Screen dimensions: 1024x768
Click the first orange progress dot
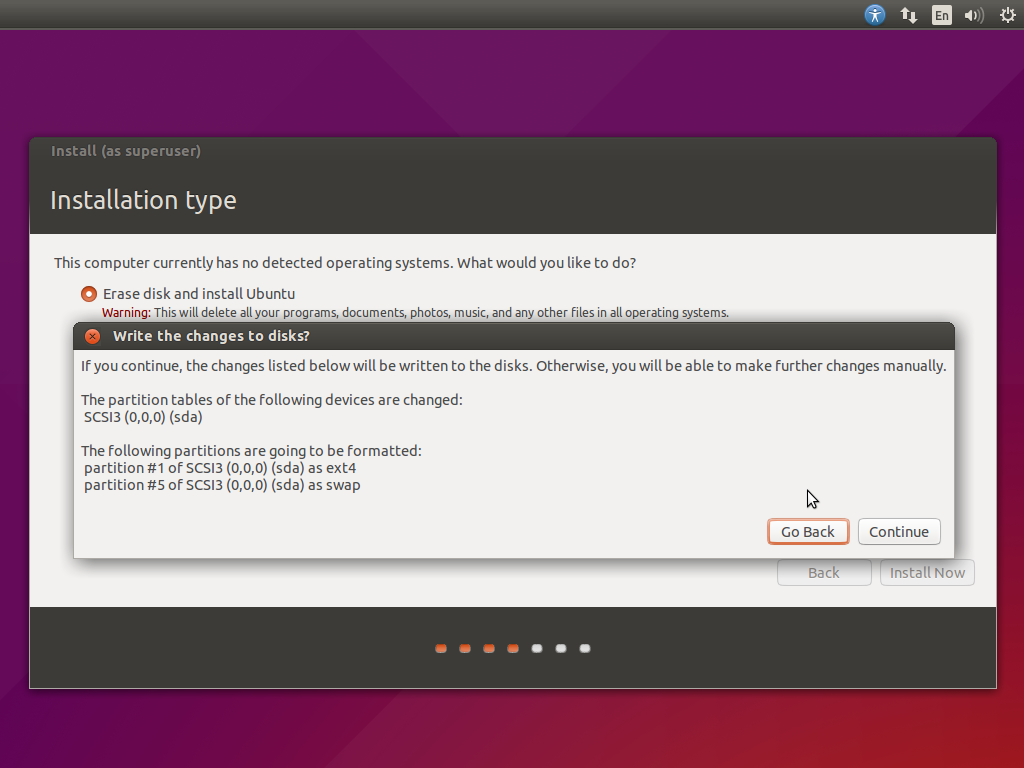point(441,649)
